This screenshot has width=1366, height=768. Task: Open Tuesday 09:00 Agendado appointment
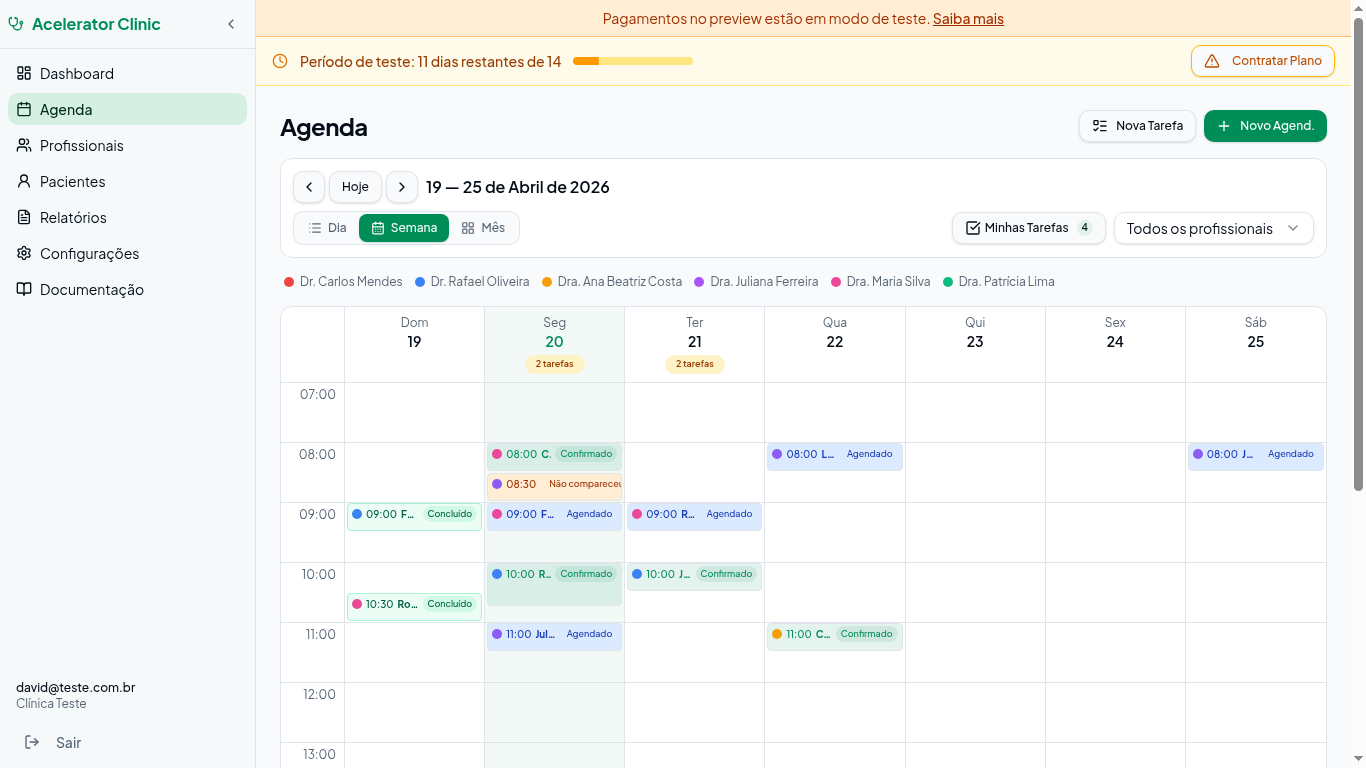[695, 517]
